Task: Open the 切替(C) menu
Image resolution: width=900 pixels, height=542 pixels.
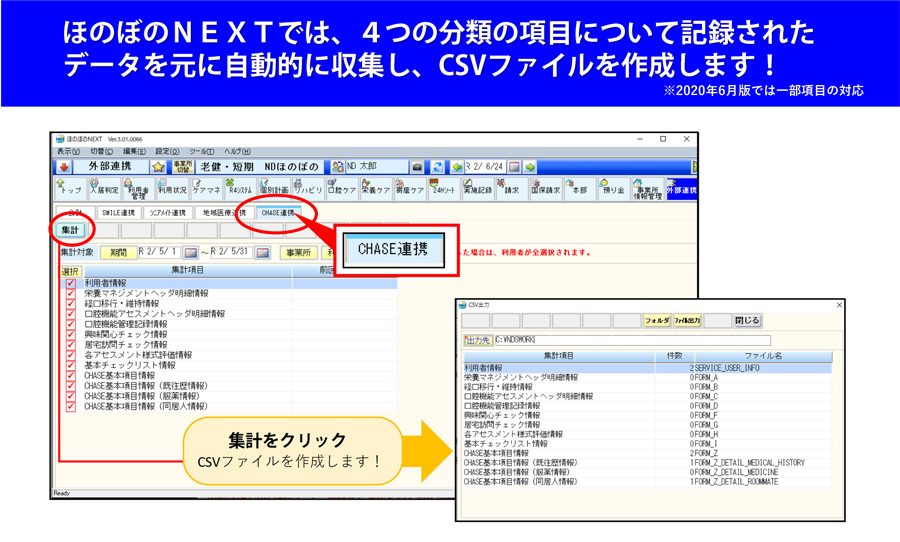Action: [x=101, y=152]
